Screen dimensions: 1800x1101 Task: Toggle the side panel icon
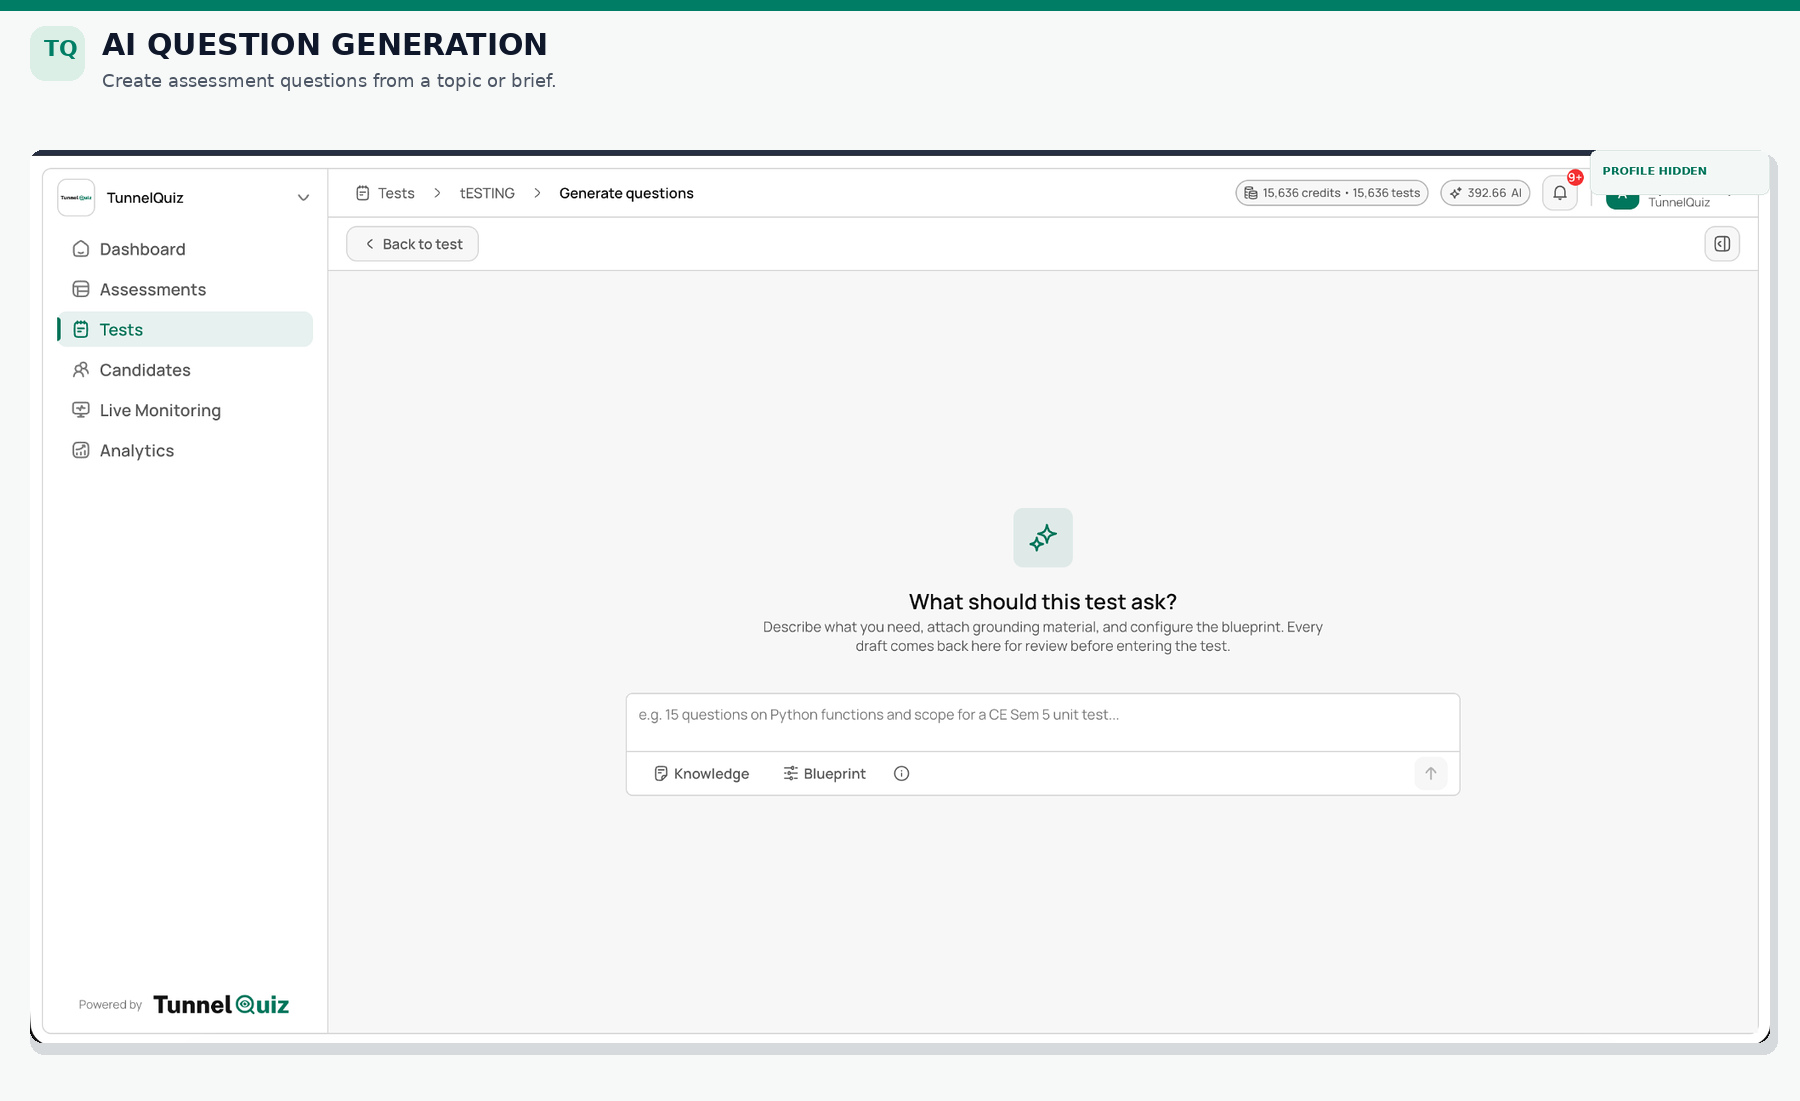1722,244
